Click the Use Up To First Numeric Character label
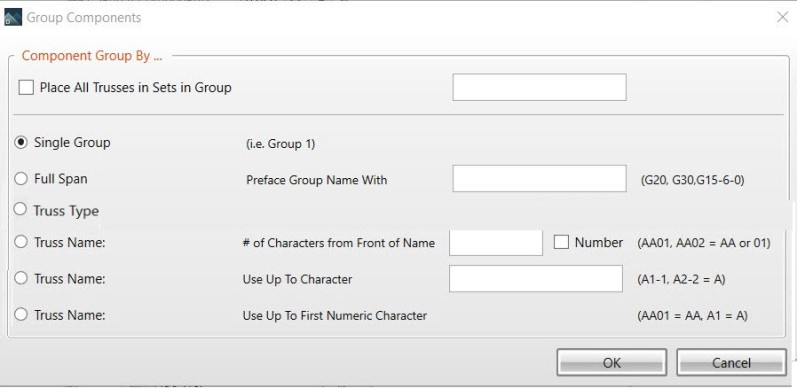Image resolution: width=797 pixels, height=388 pixels. [x=334, y=316]
